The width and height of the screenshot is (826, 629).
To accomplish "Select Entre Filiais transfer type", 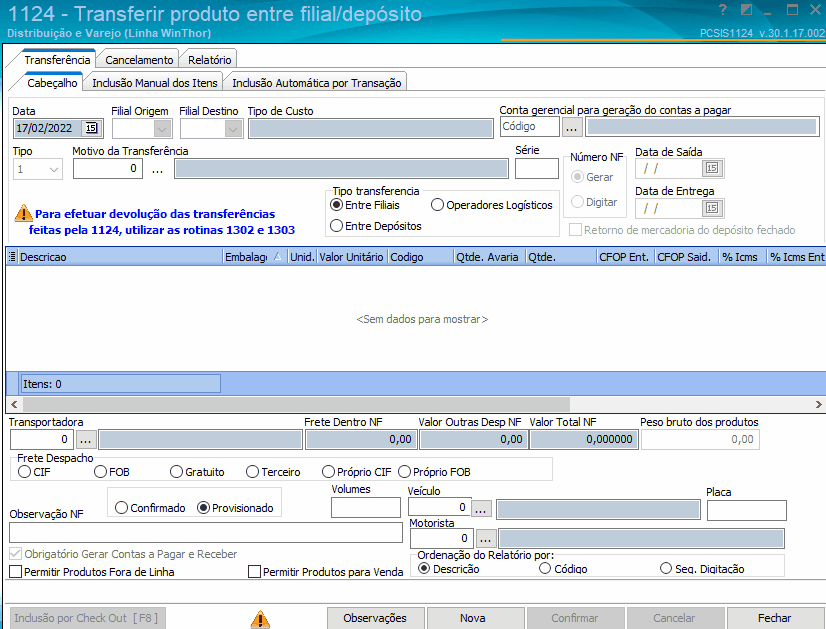I will [365, 205].
